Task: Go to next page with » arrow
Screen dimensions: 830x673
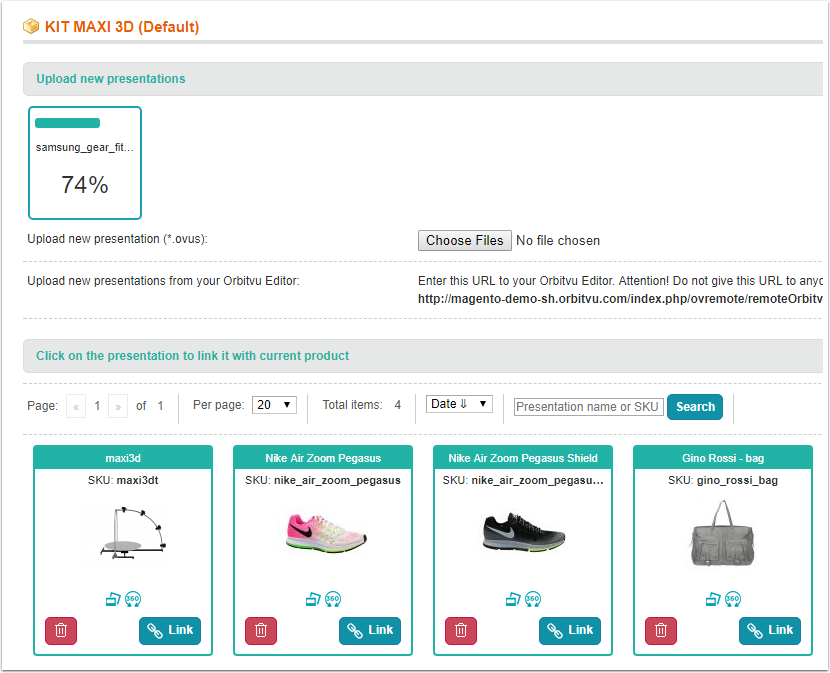Action: click(118, 406)
